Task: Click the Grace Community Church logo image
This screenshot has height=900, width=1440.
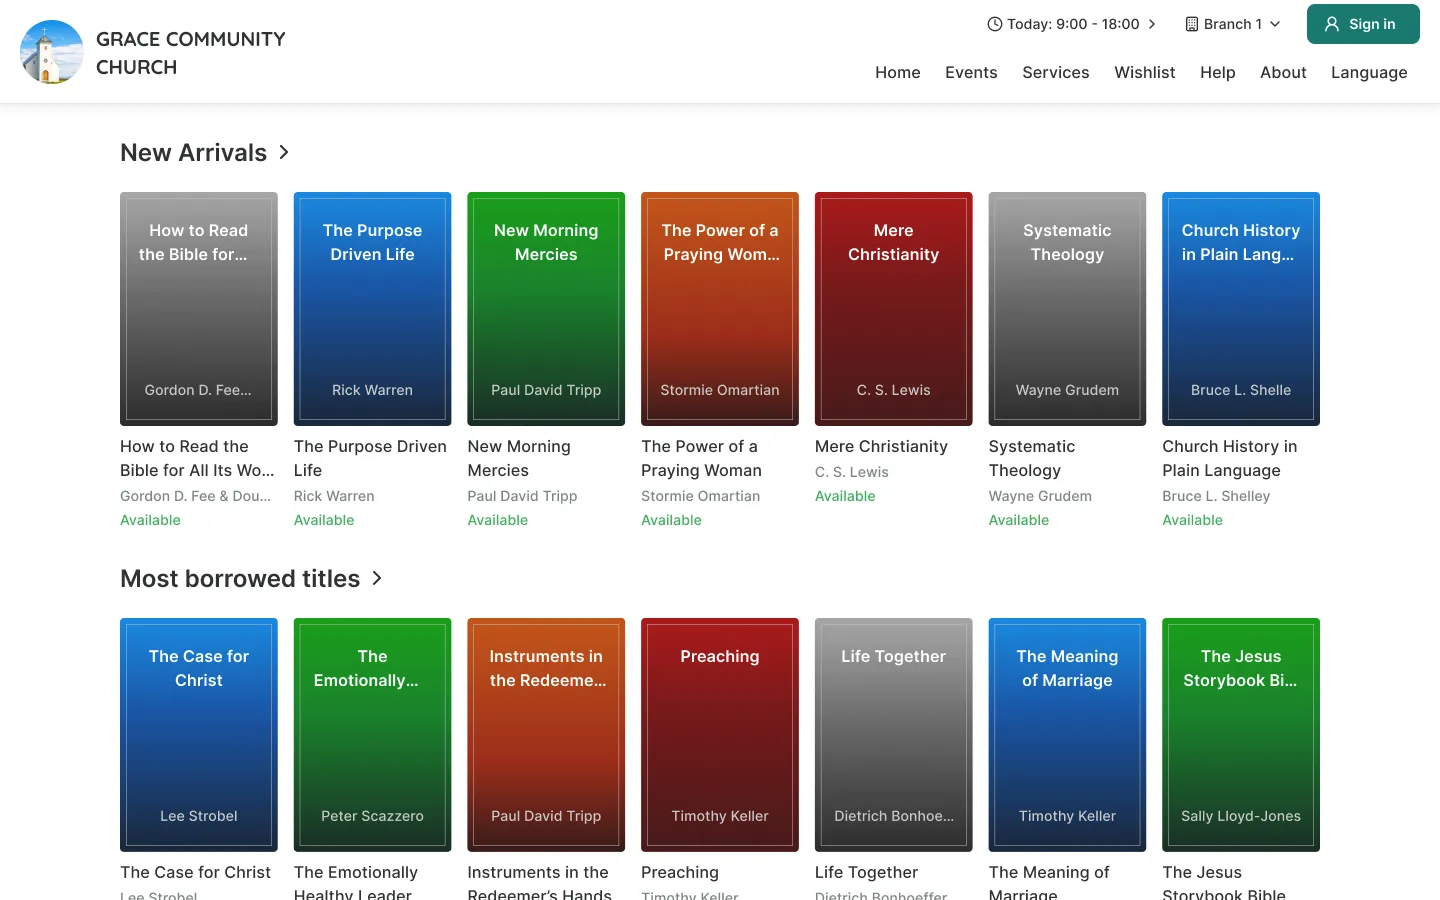Action: (52, 52)
